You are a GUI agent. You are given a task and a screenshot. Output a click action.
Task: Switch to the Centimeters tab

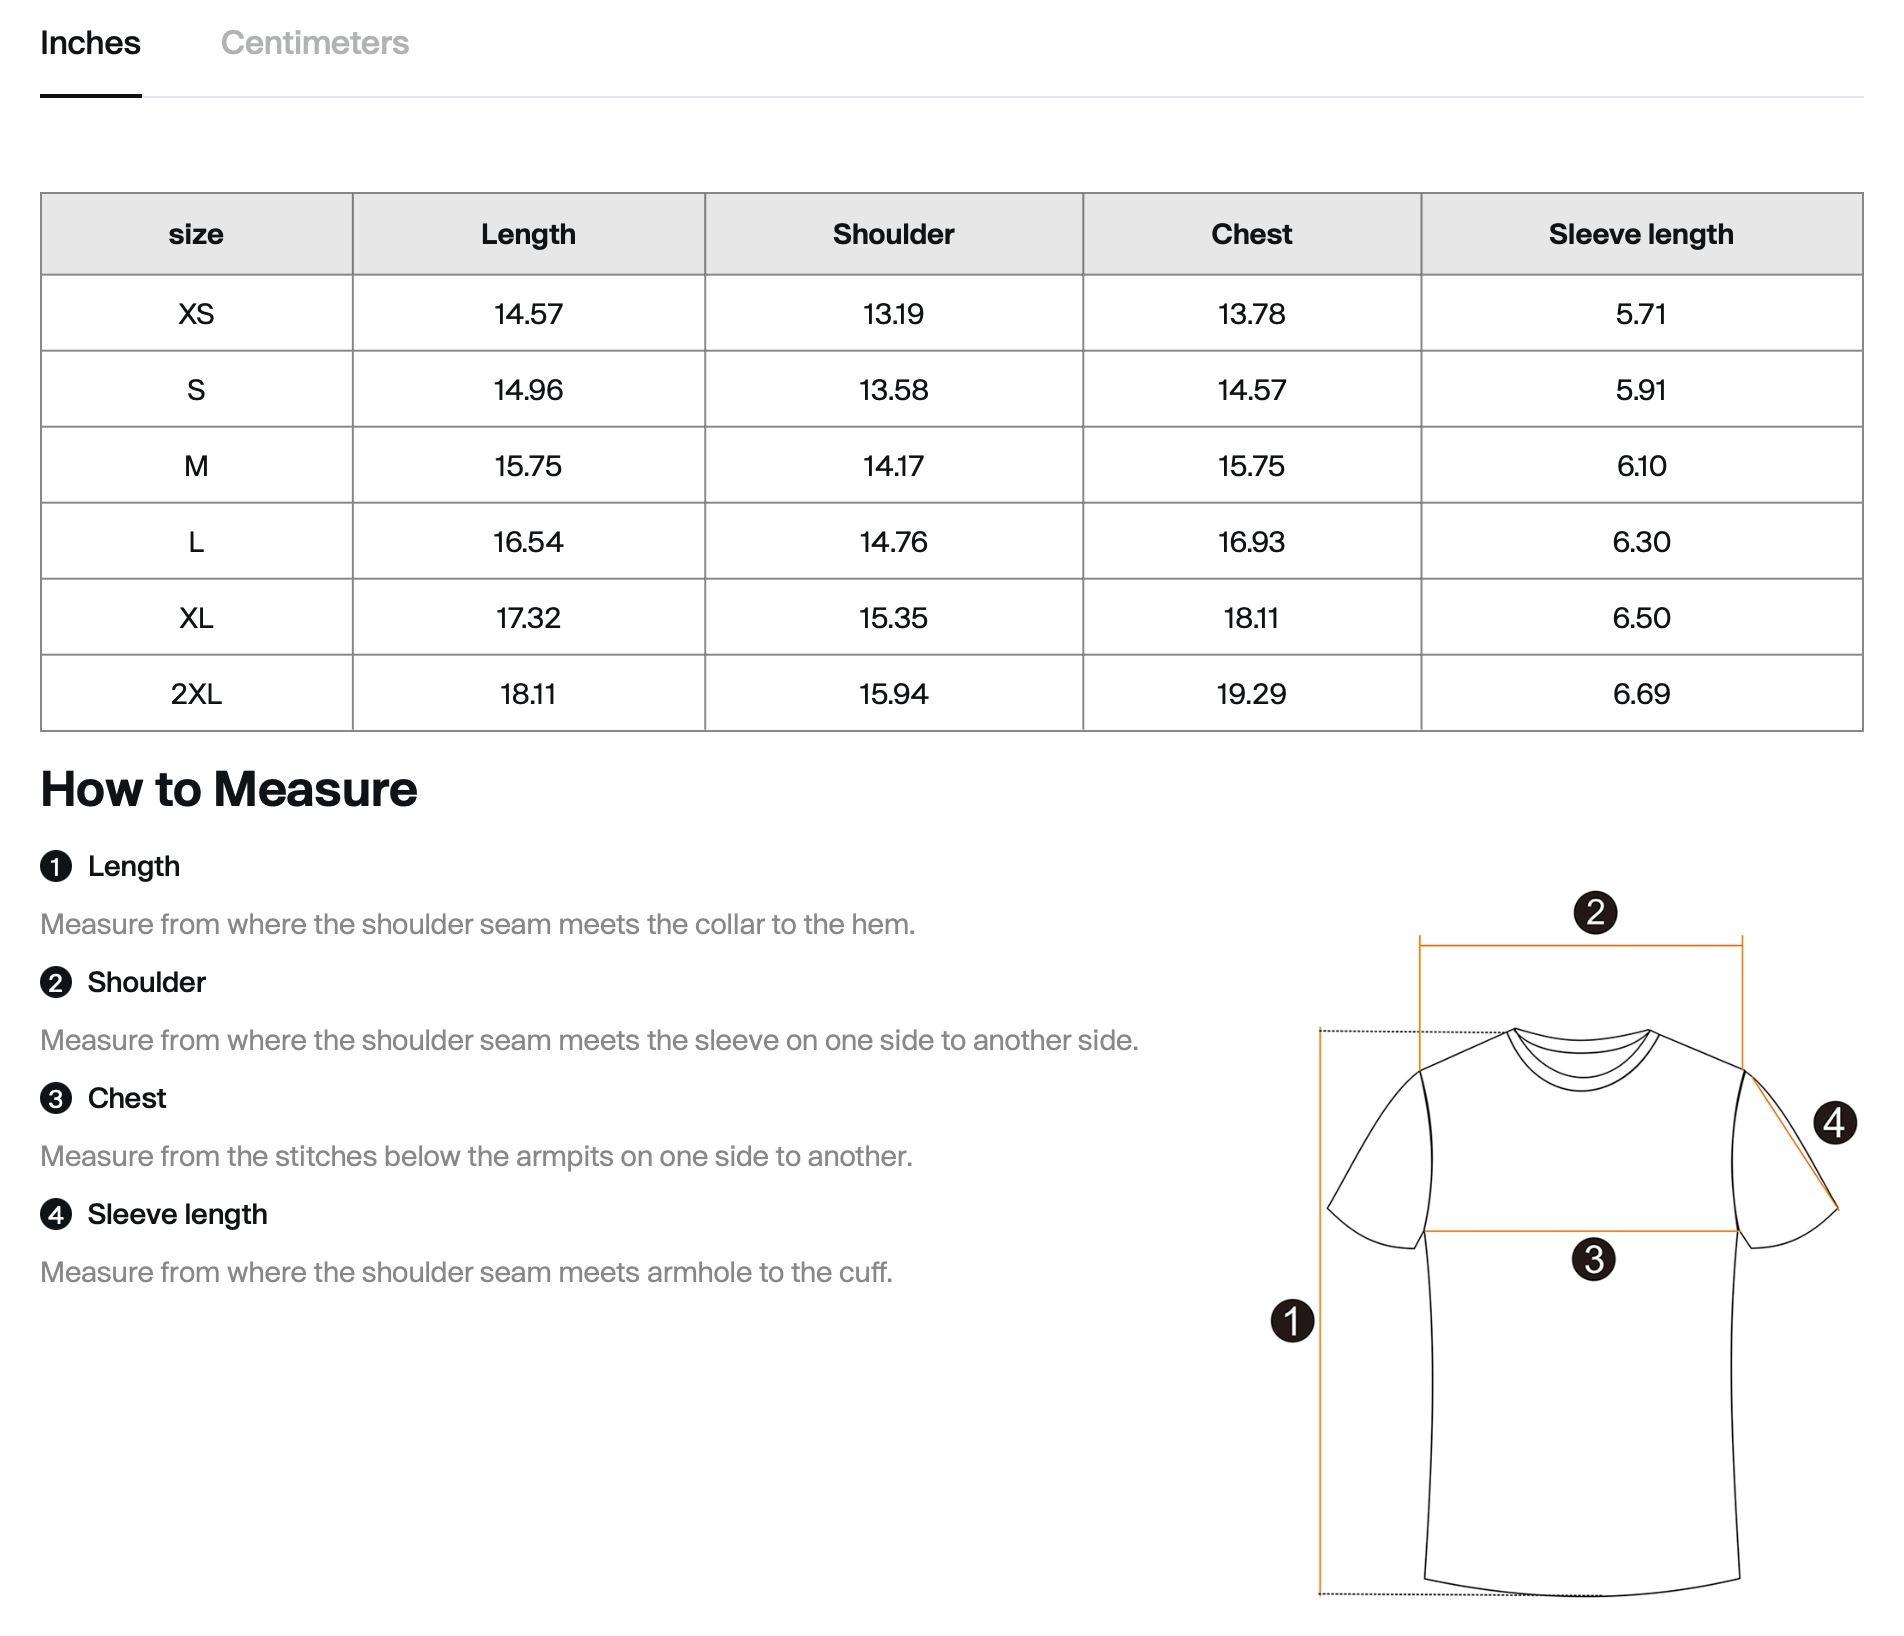point(314,43)
